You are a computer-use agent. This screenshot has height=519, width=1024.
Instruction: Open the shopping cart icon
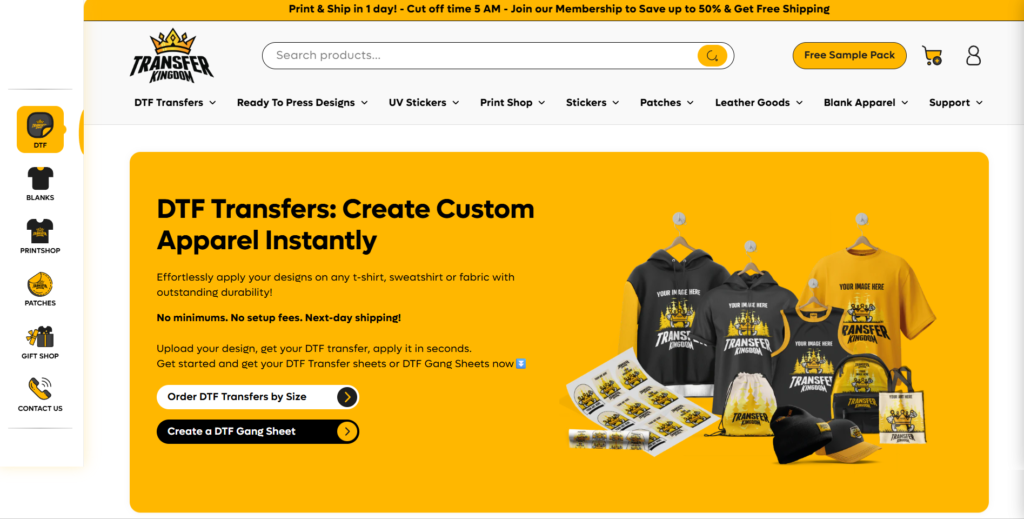[932, 55]
